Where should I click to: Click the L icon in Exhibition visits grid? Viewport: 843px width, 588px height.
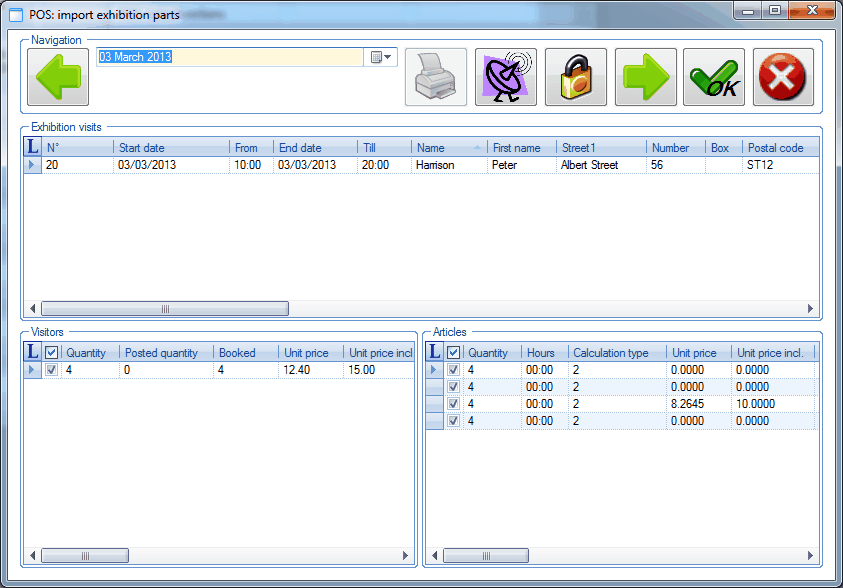pyautogui.click(x=32, y=148)
